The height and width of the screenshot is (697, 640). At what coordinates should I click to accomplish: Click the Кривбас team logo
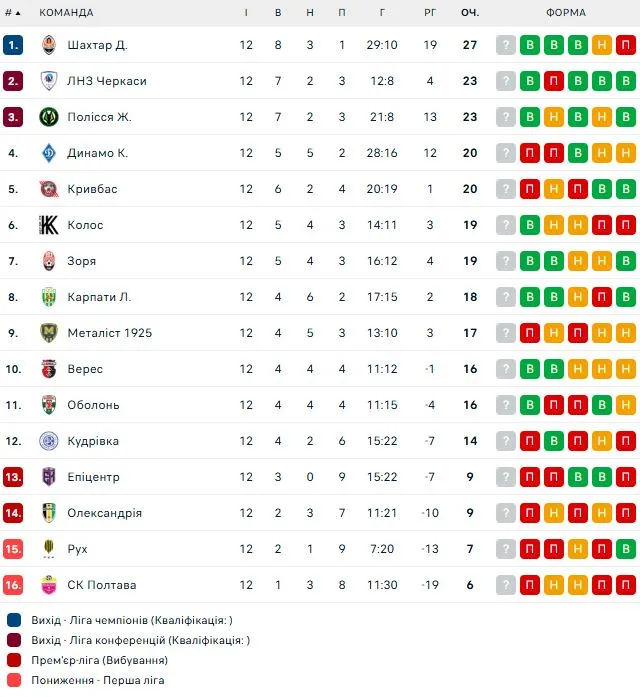49,189
